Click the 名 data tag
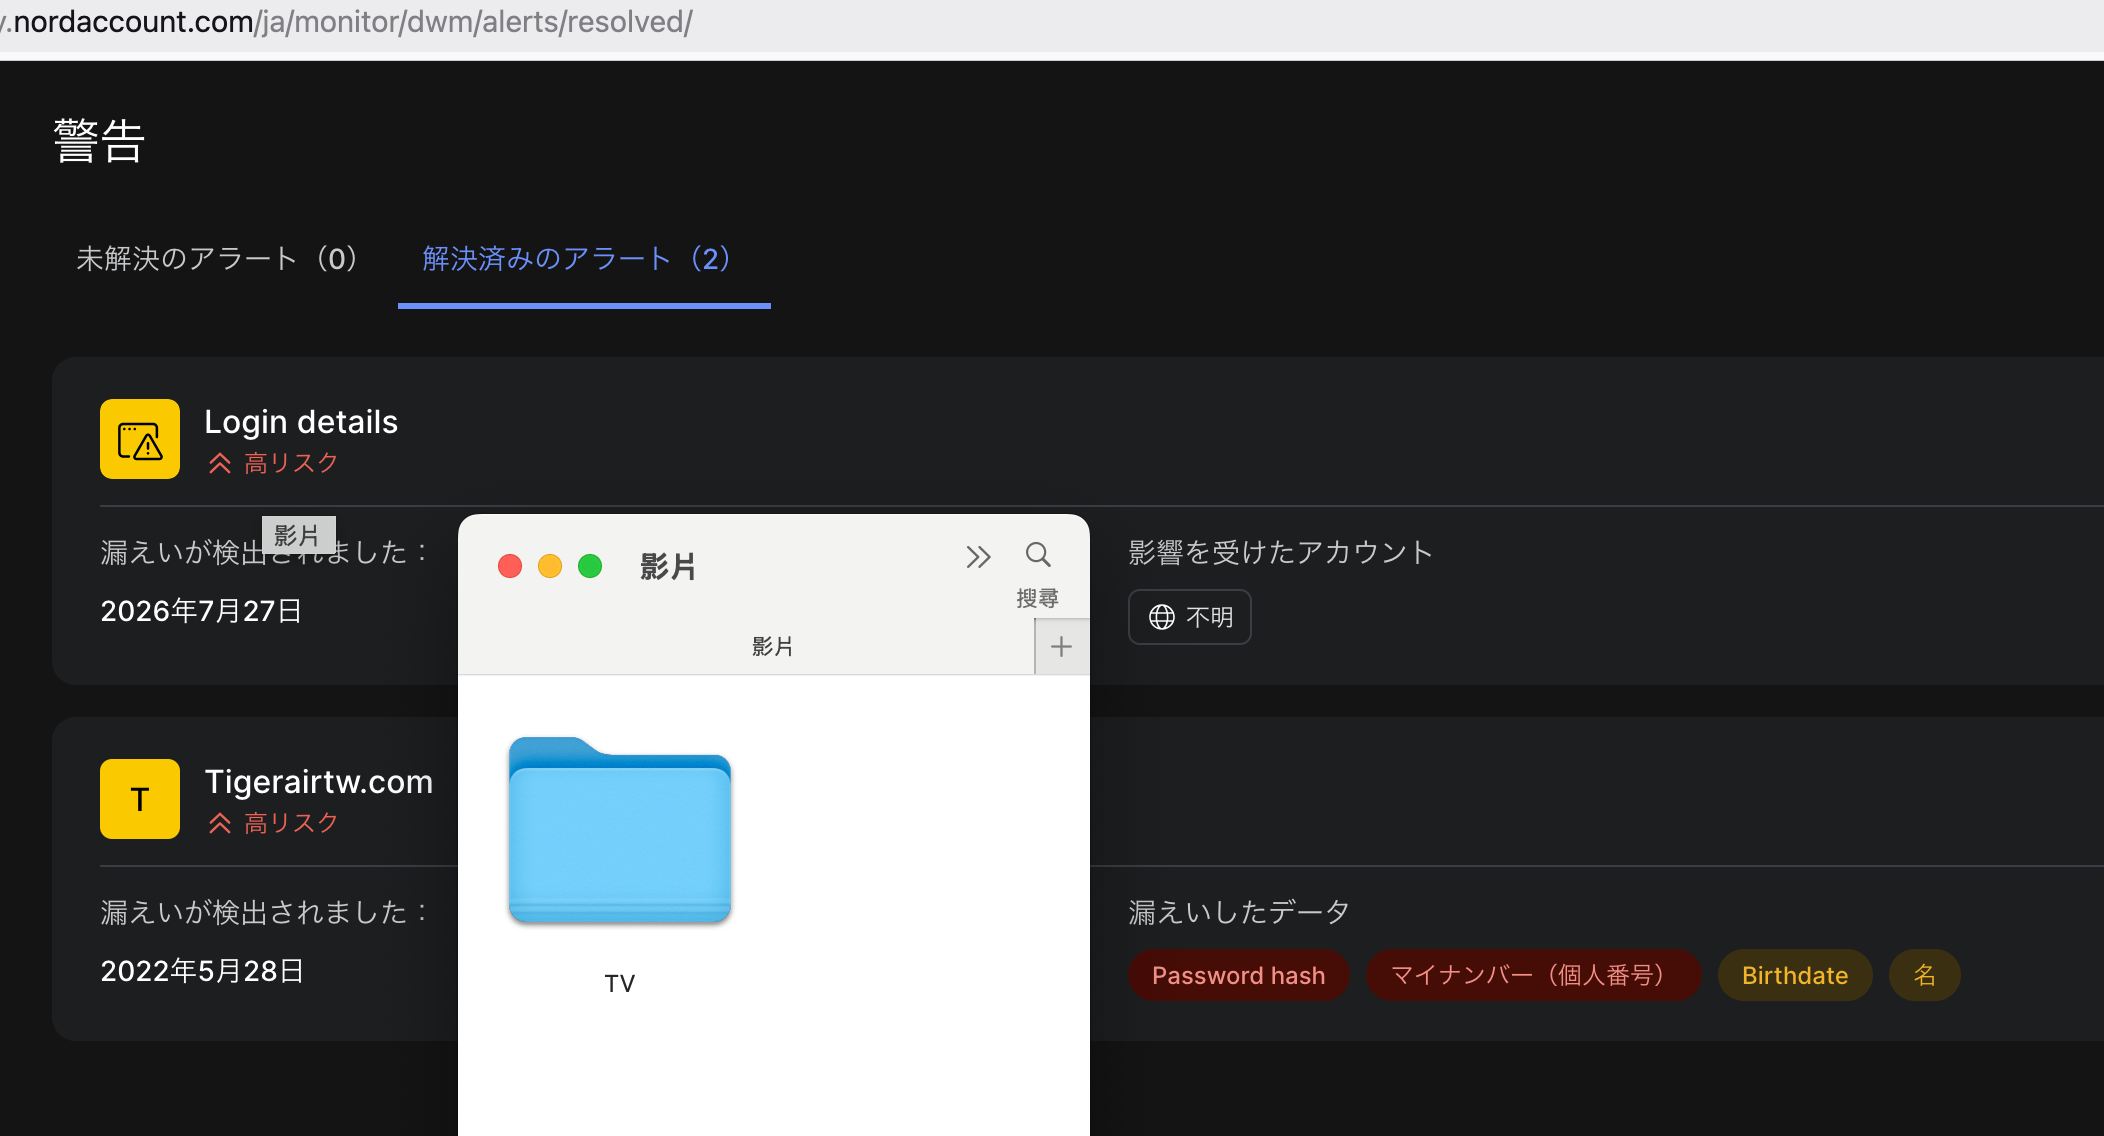The width and height of the screenshot is (2104, 1136). [1925, 975]
